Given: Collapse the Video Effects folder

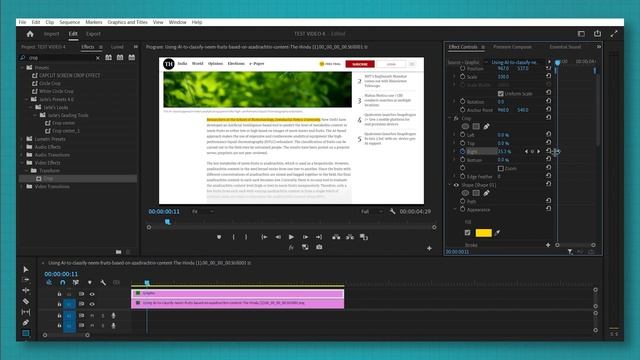Looking at the screenshot, I should (22, 162).
